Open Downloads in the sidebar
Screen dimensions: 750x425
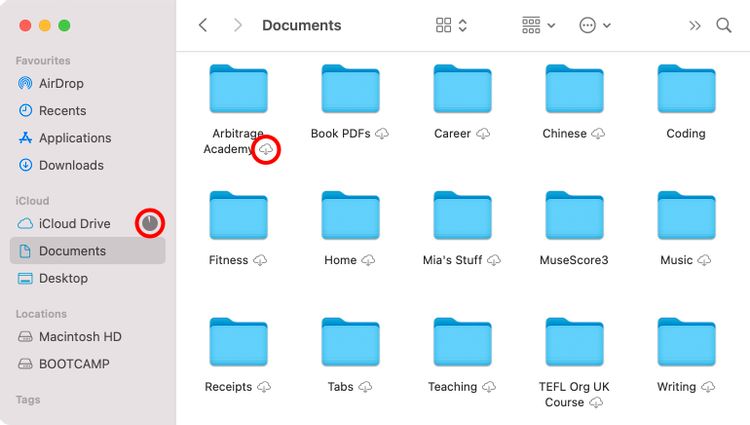point(87,165)
